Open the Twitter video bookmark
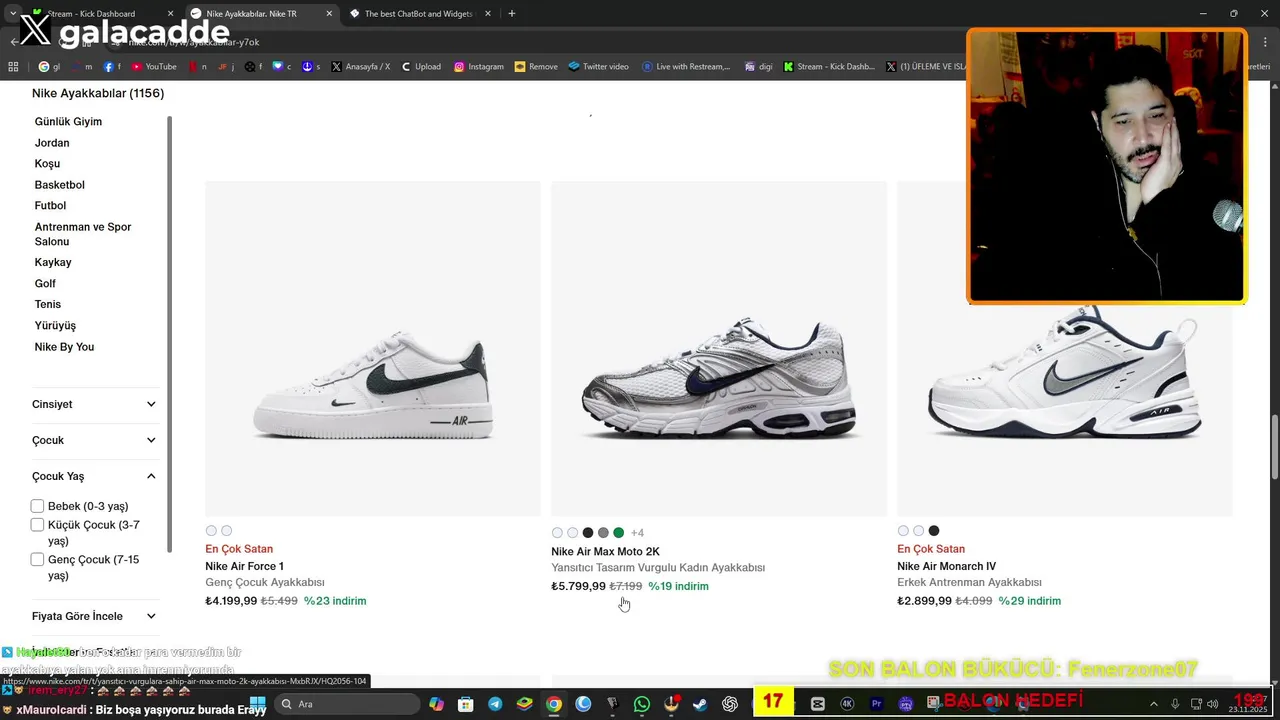Viewport: 1280px width, 720px height. coord(598,67)
